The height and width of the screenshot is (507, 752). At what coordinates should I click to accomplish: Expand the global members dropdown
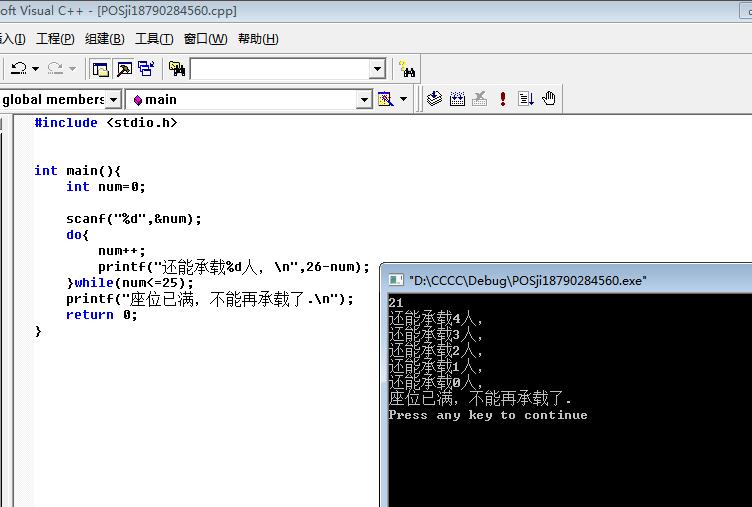pos(114,99)
